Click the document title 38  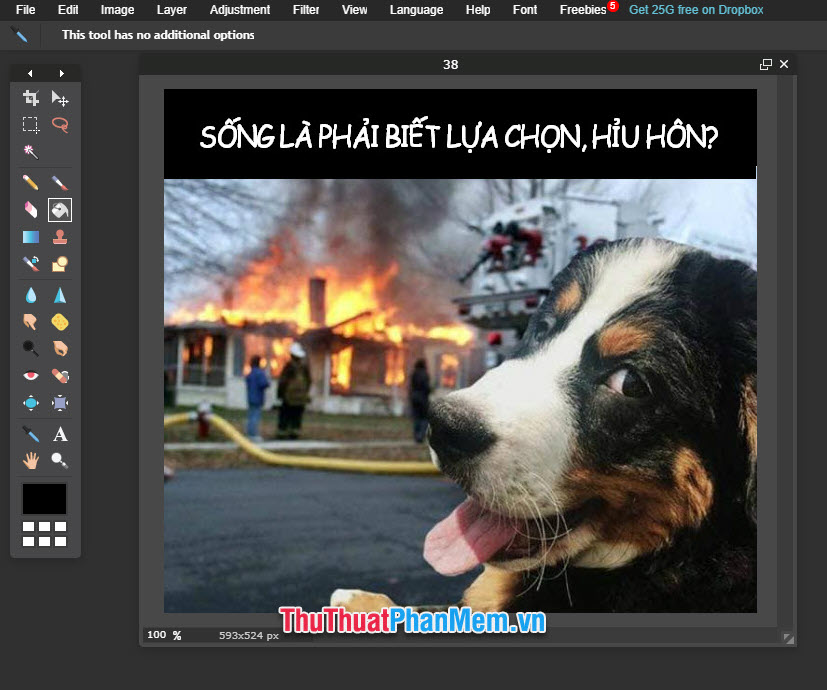pyautogui.click(x=450, y=64)
